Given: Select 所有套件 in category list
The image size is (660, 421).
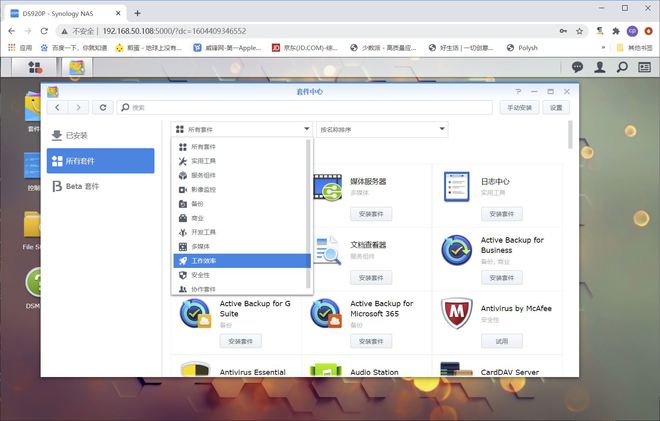Looking at the screenshot, I should coord(240,147).
